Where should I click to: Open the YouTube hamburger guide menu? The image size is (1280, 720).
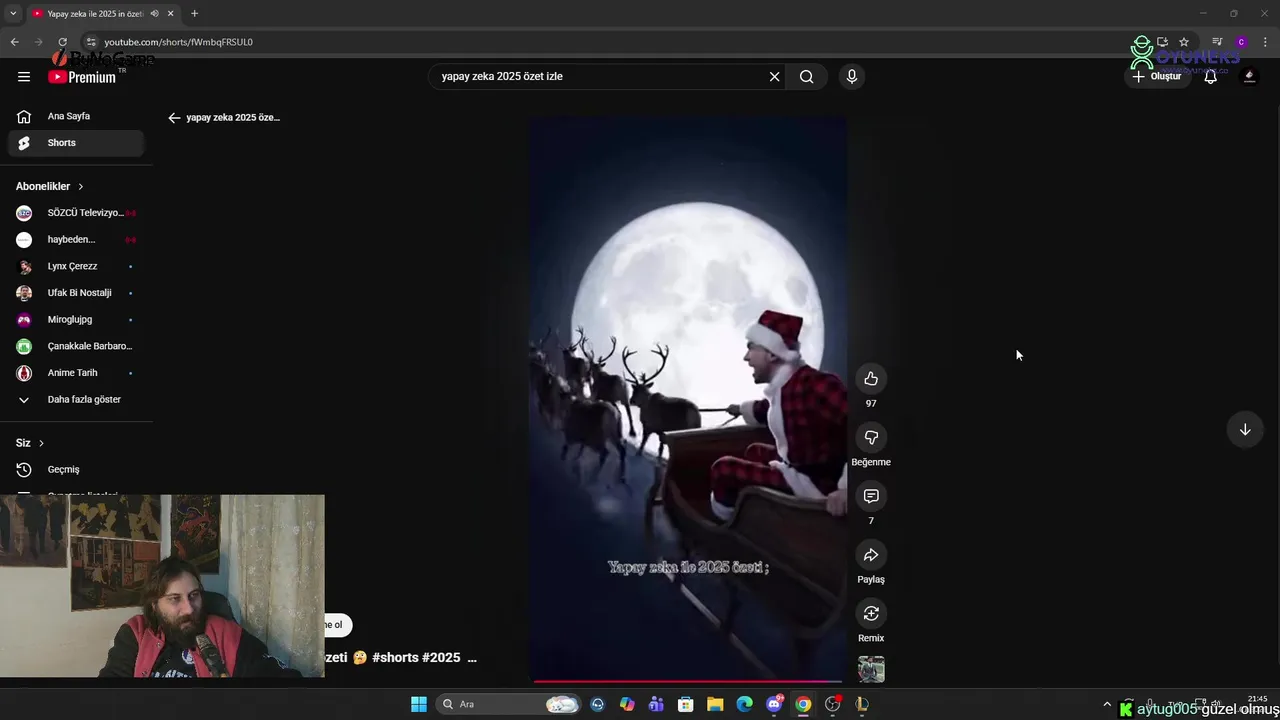(24, 76)
